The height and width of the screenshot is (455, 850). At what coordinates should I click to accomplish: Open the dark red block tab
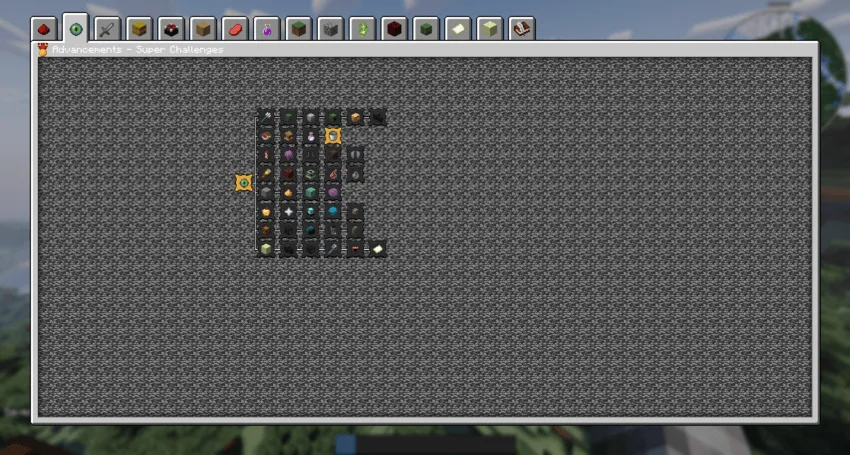click(394, 29)
